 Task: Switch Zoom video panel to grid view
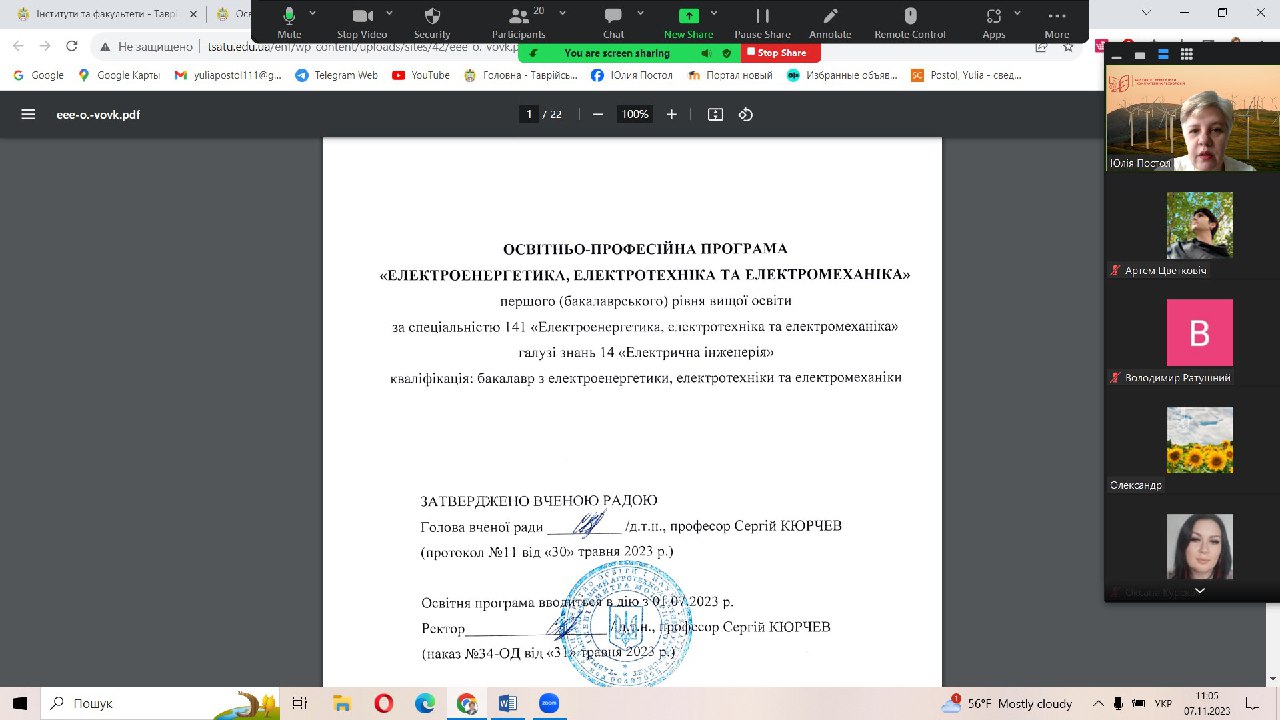click(1186, 53)
